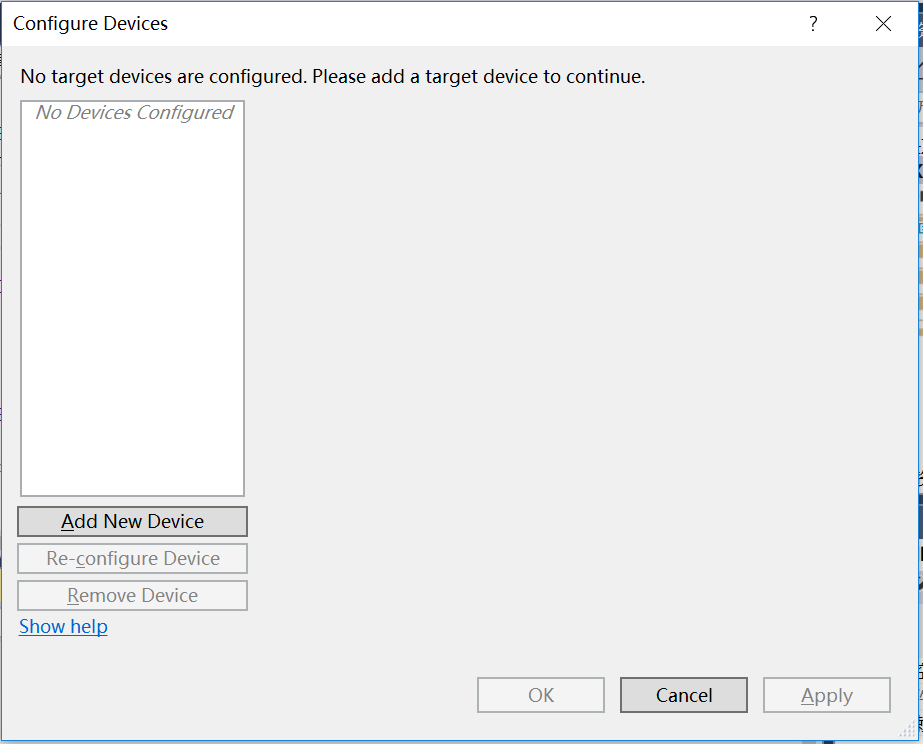The image size is (923, 744).
Task: Click the question mark help icon
Action: click(x=813, y=24)
